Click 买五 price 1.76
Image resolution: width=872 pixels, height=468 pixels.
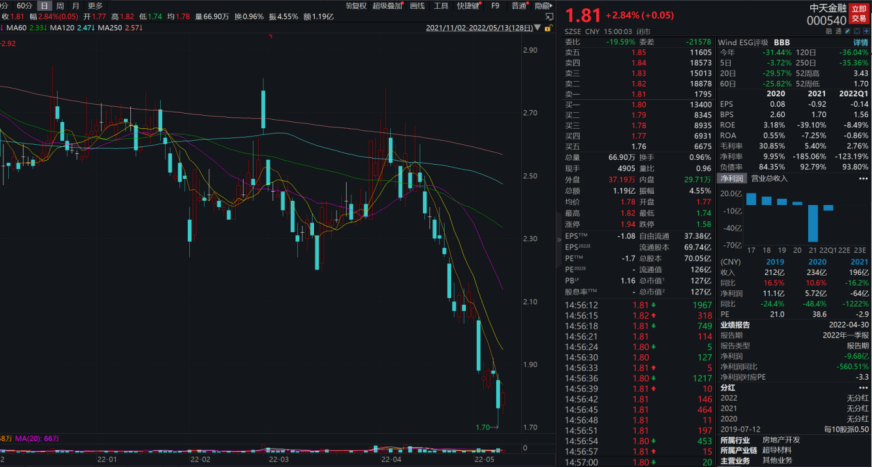(x=638, y=146)
